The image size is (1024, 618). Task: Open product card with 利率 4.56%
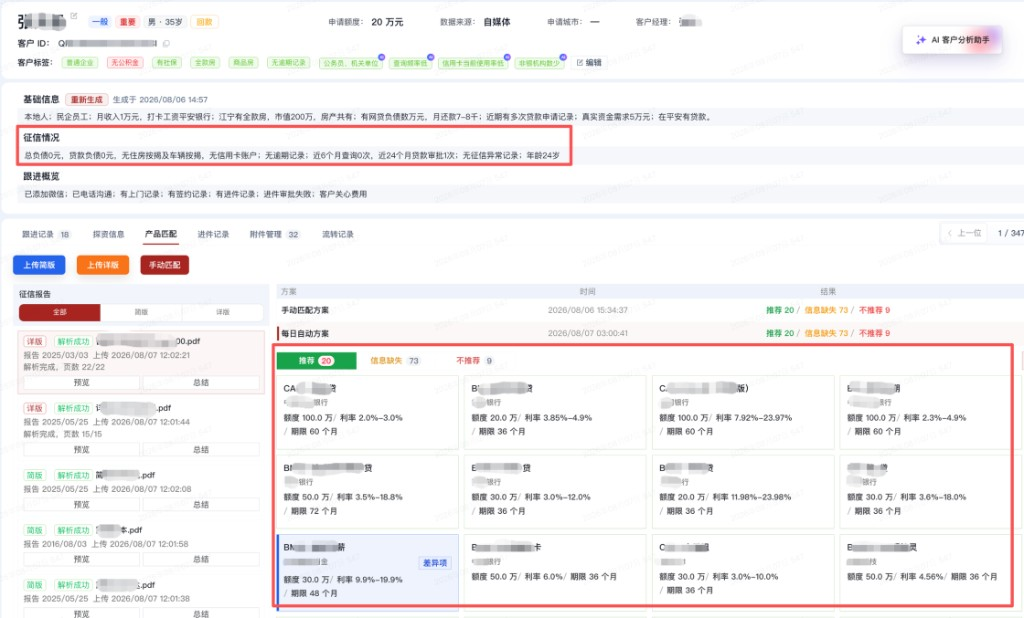point(926,572)
